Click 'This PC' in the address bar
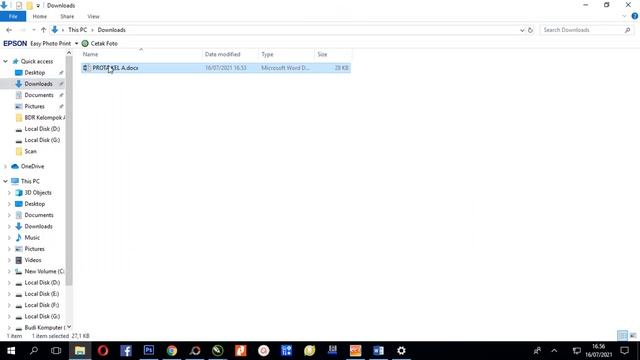Viewport: 640px width, 360px height. (x=78, y=30)
